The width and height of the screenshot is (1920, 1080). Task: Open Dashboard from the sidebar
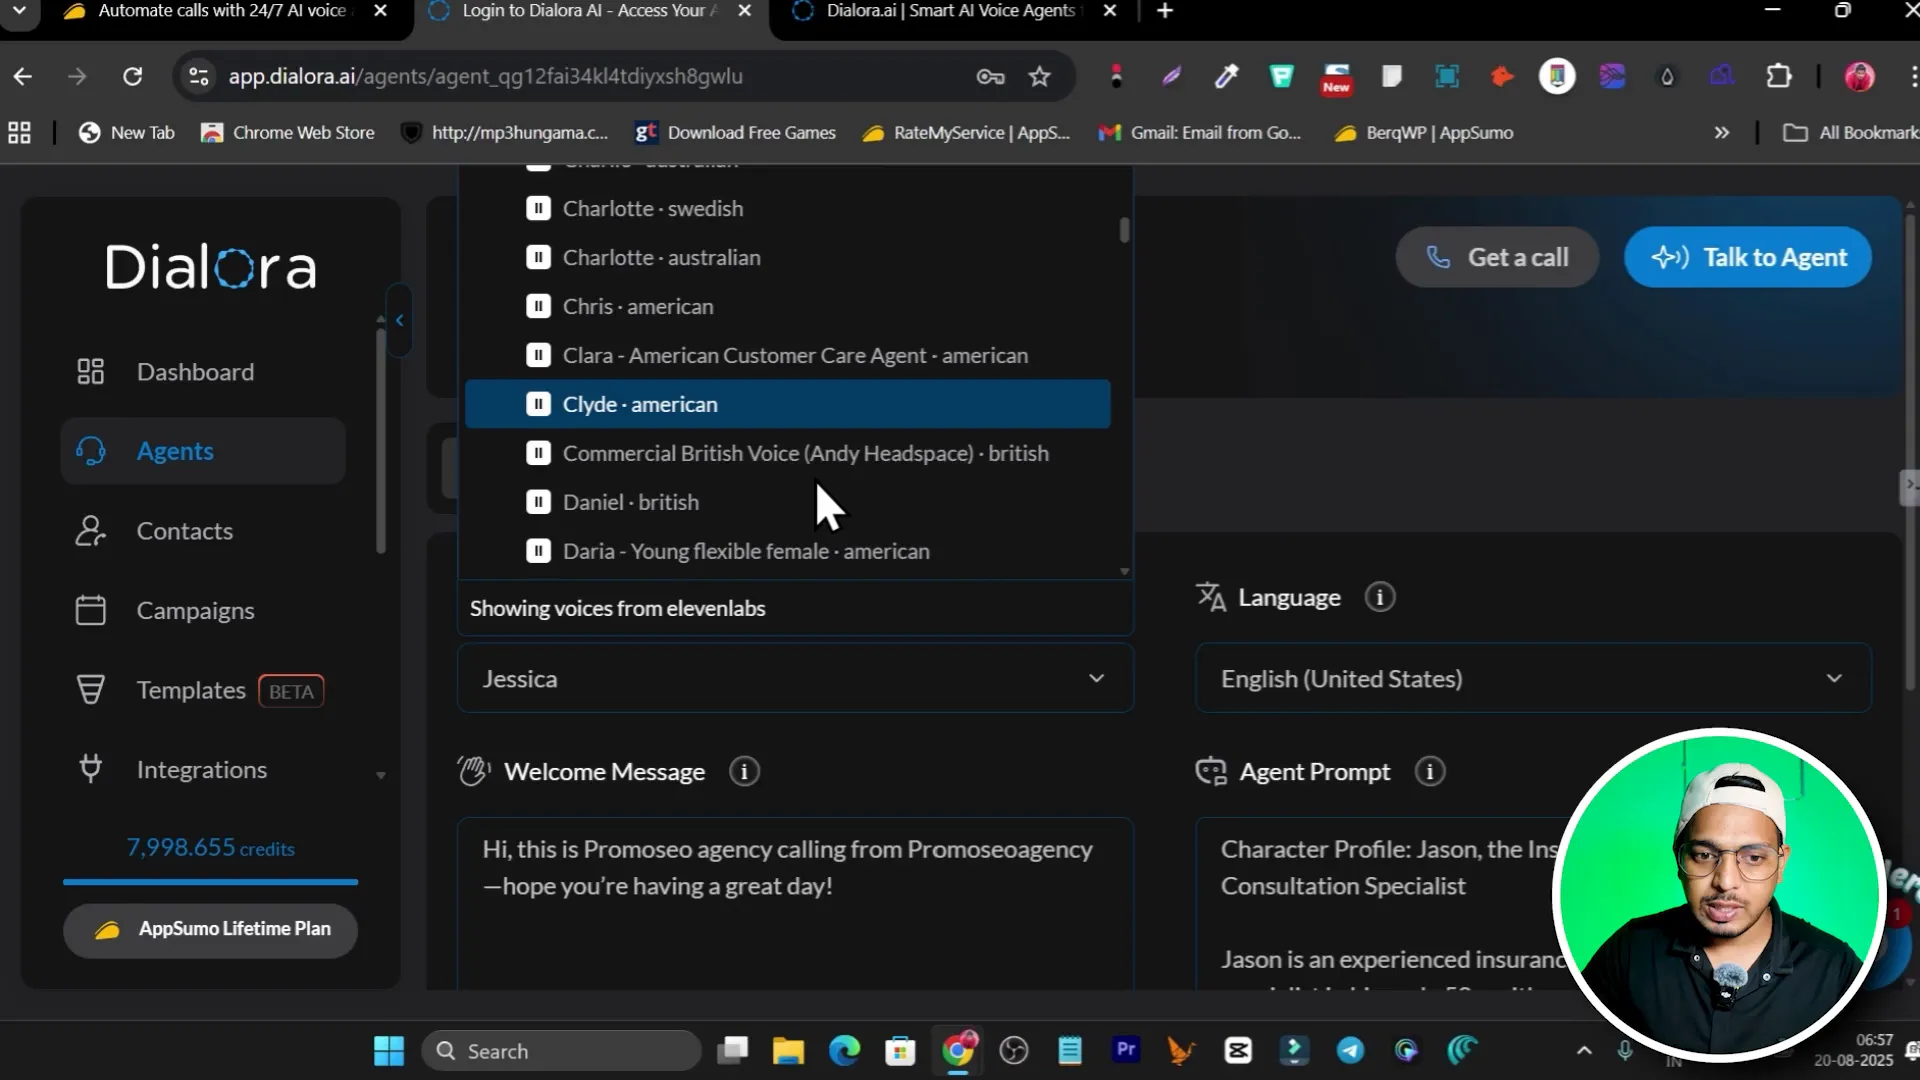click(x=194, y=372)
